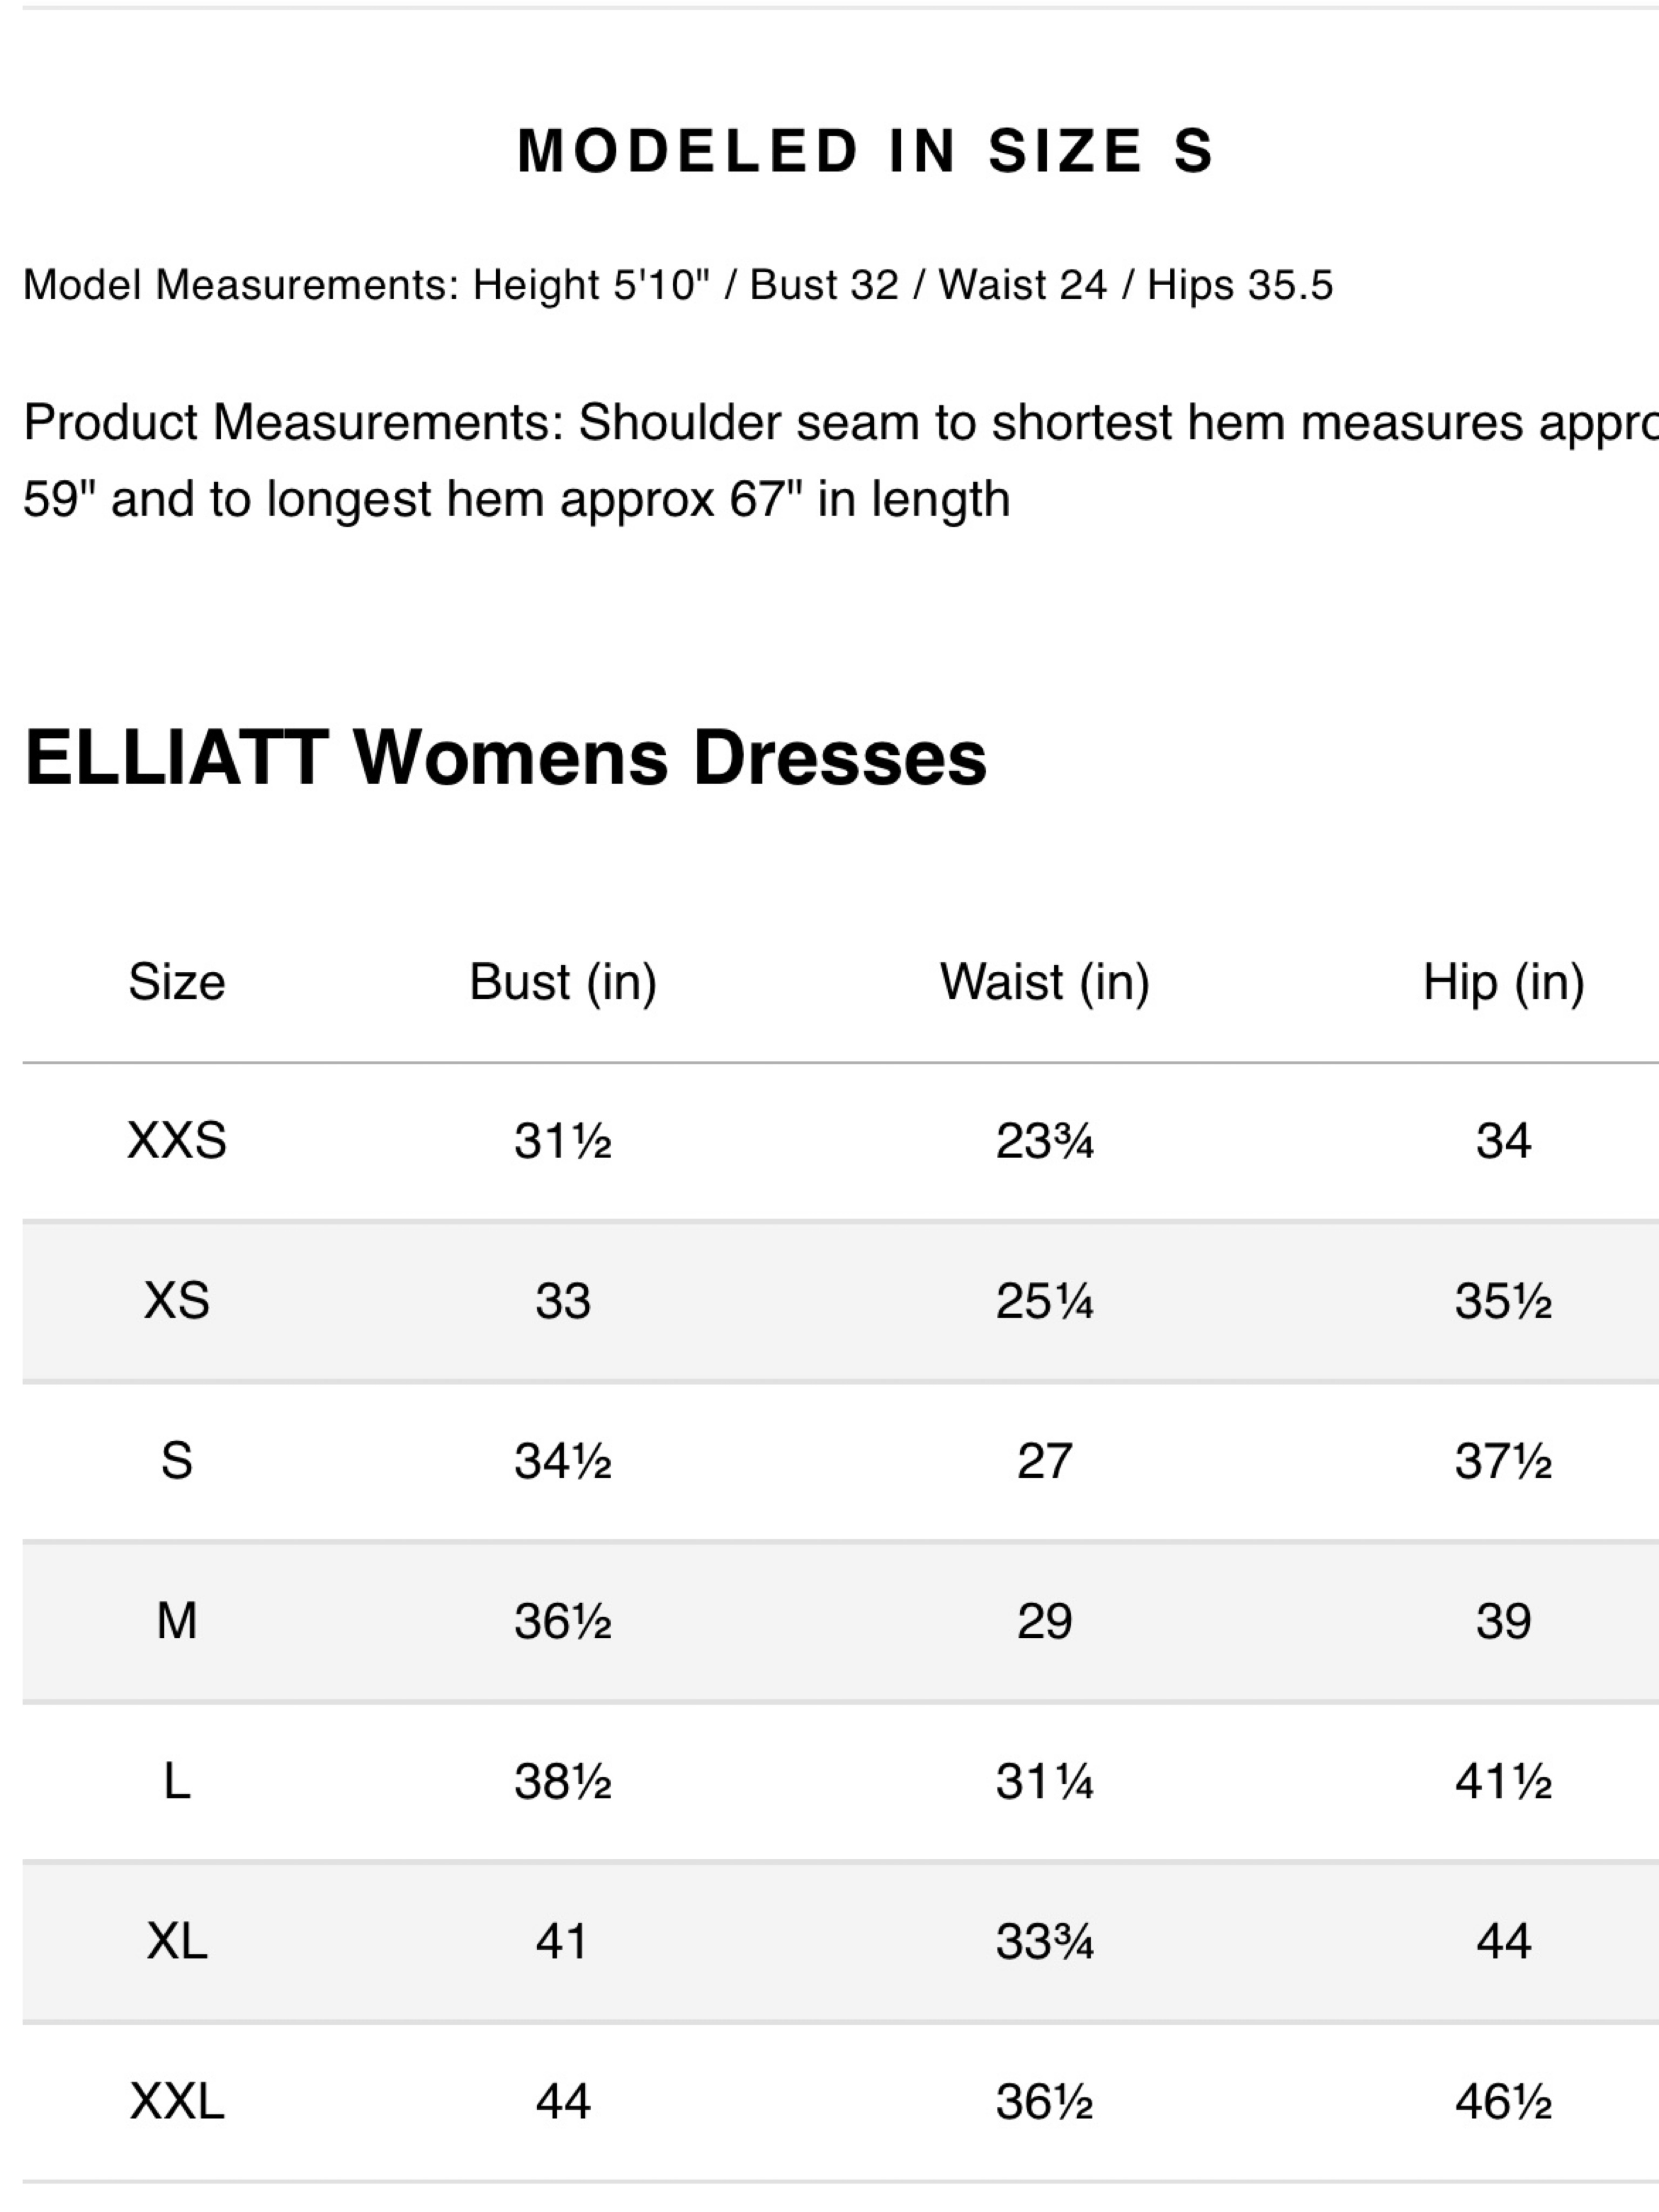Select the S size row label
The image size is (1659, 2212).
coord(177,1461)
